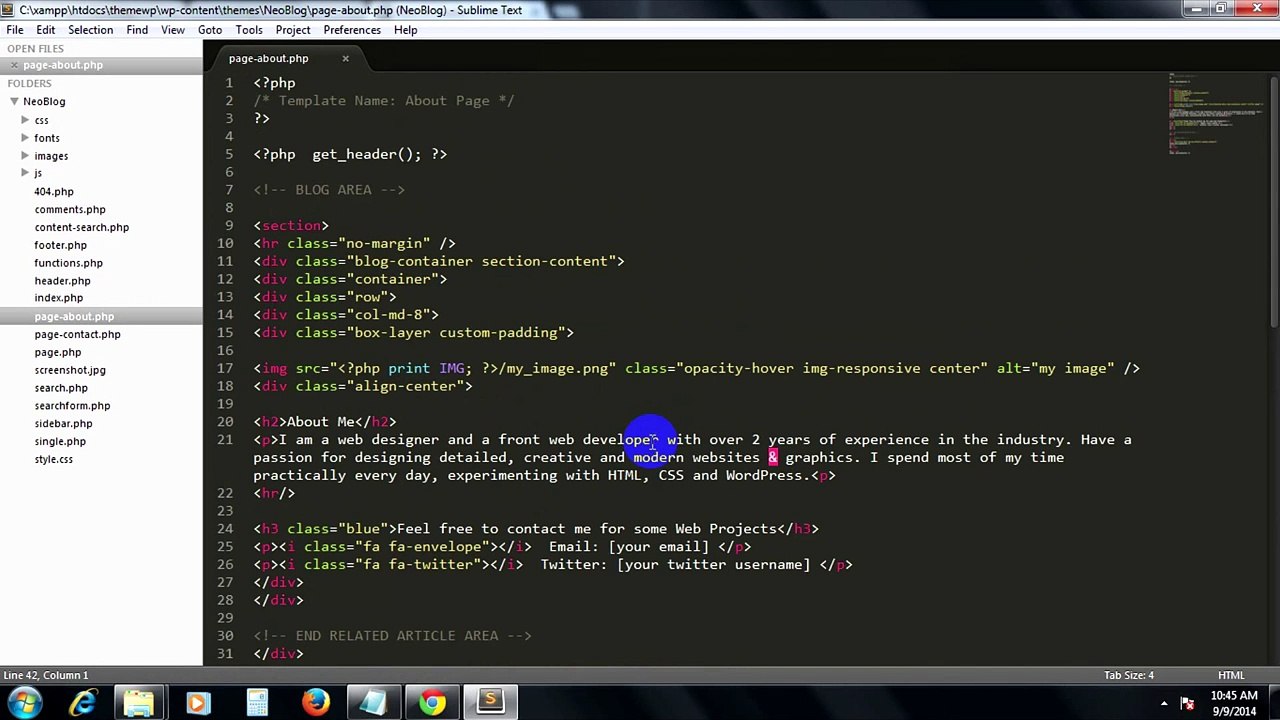
Task: Open the View menu
Action: pyautogui.click(x=173, y=30)
